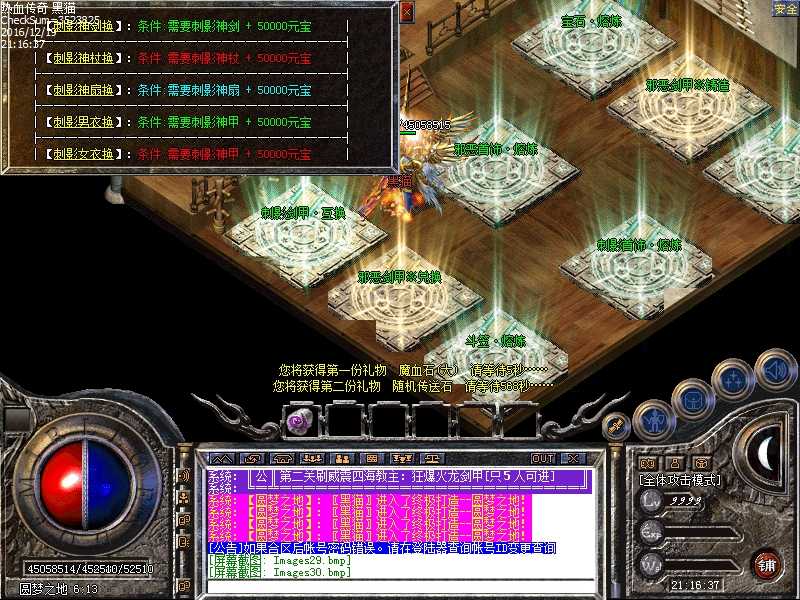
Task: Click the 您将获得第二份礼物 随机传送石 notice
Action: click(413, 386)
